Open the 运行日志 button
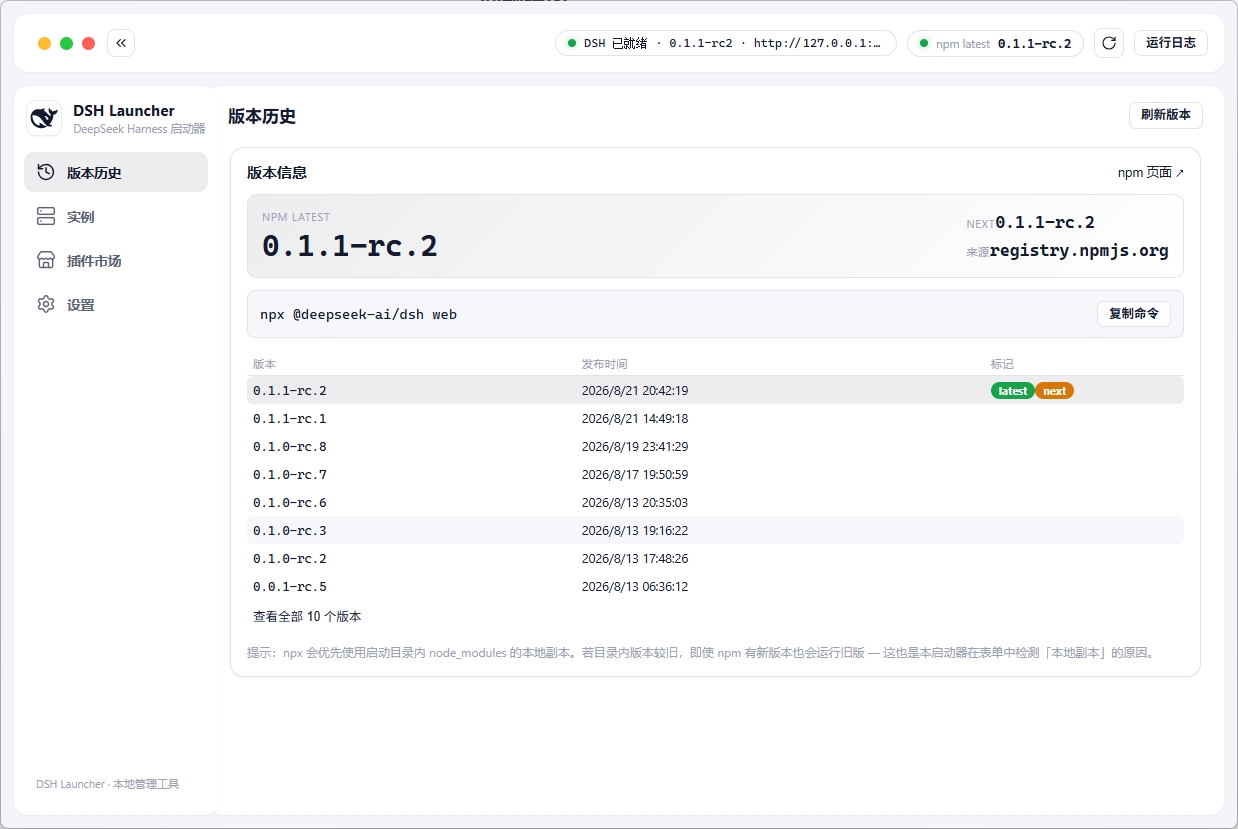The width and height of the screenshot is (1238, 829). pyautogui.click(x=1171, y=43)
